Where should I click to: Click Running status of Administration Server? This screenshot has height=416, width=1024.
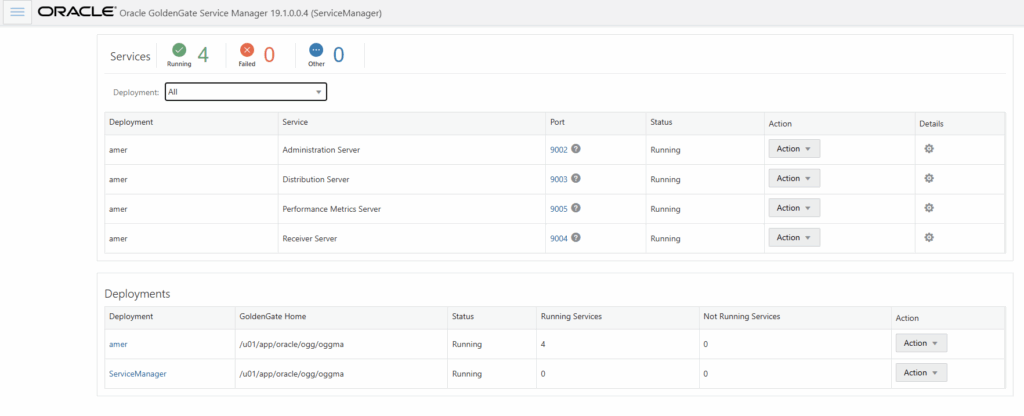[665, 150]
